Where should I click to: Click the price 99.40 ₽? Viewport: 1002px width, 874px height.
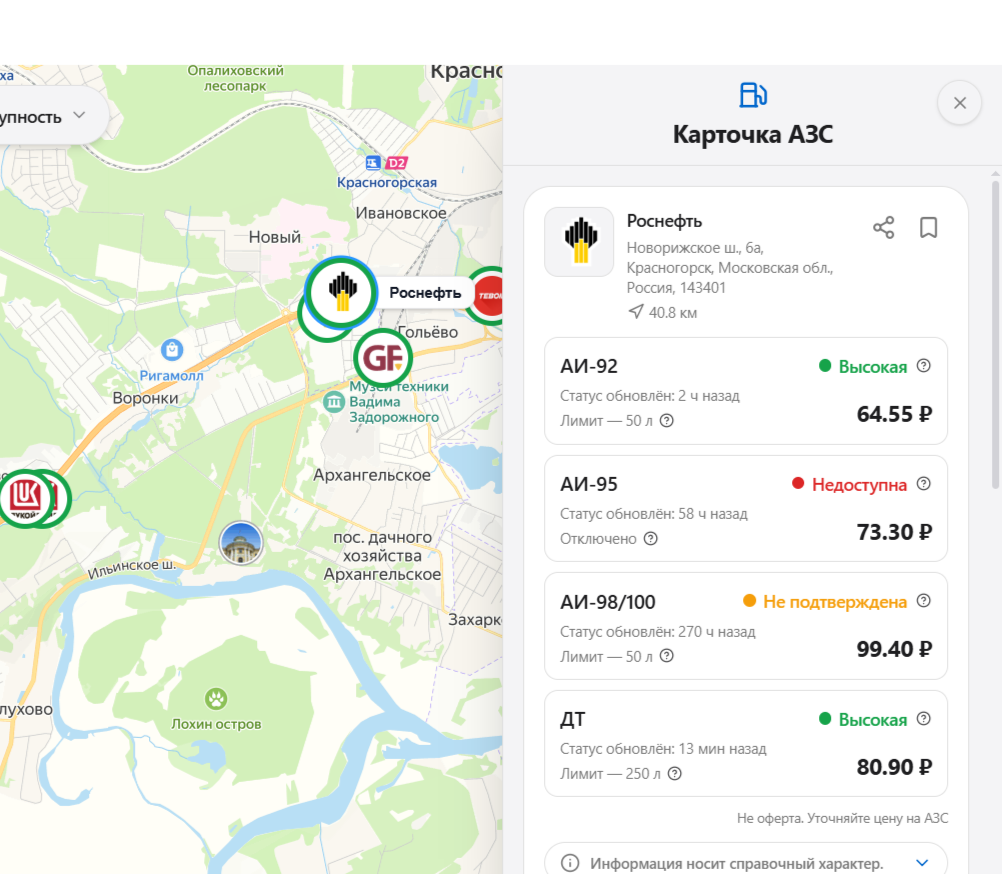click(894, 649)
